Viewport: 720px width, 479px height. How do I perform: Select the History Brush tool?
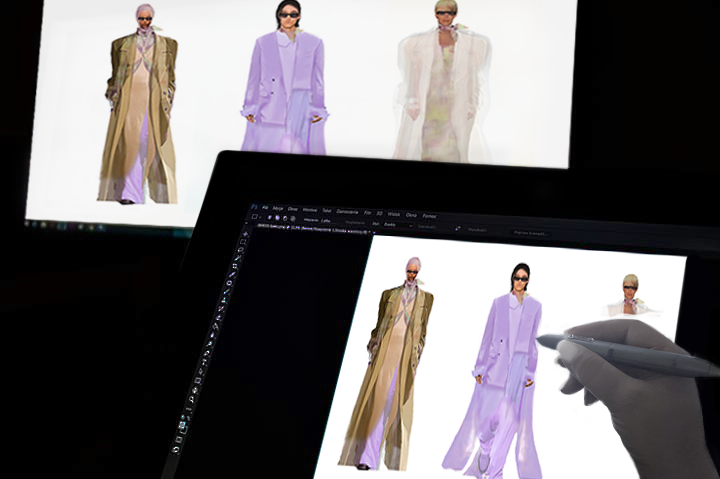(x=221, y=309)
